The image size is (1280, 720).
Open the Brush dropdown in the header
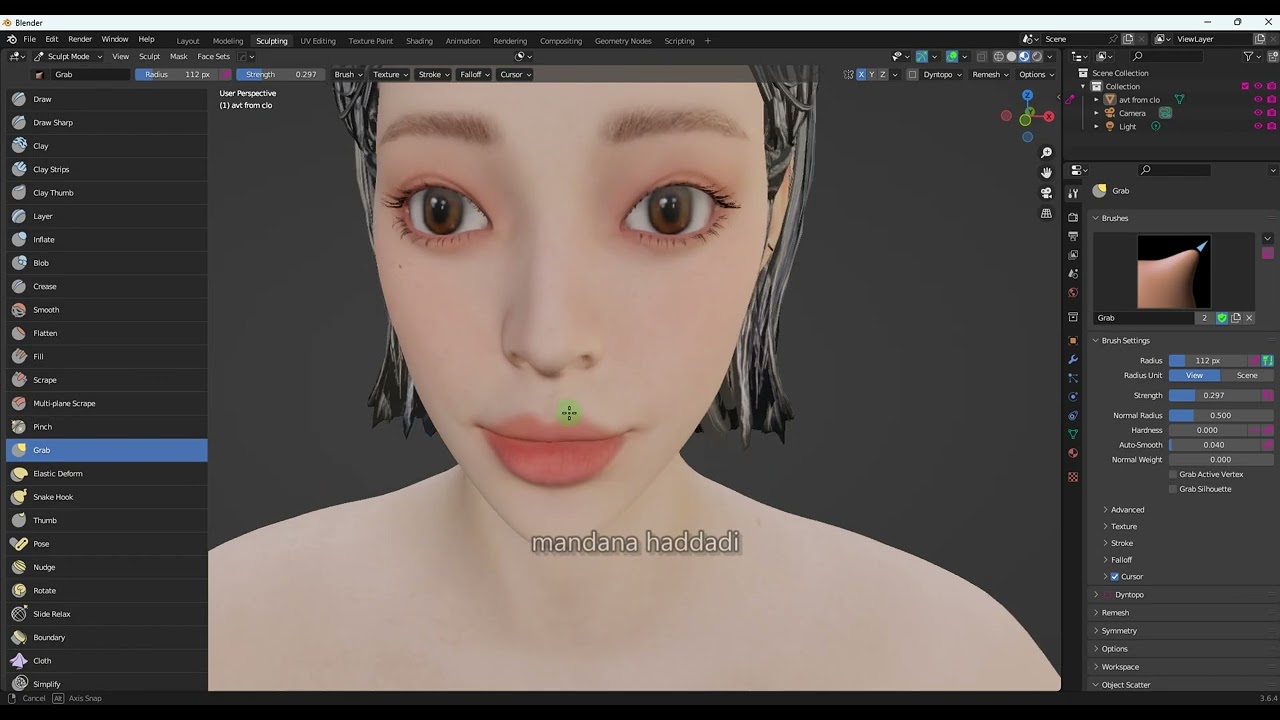pos(349,74)
